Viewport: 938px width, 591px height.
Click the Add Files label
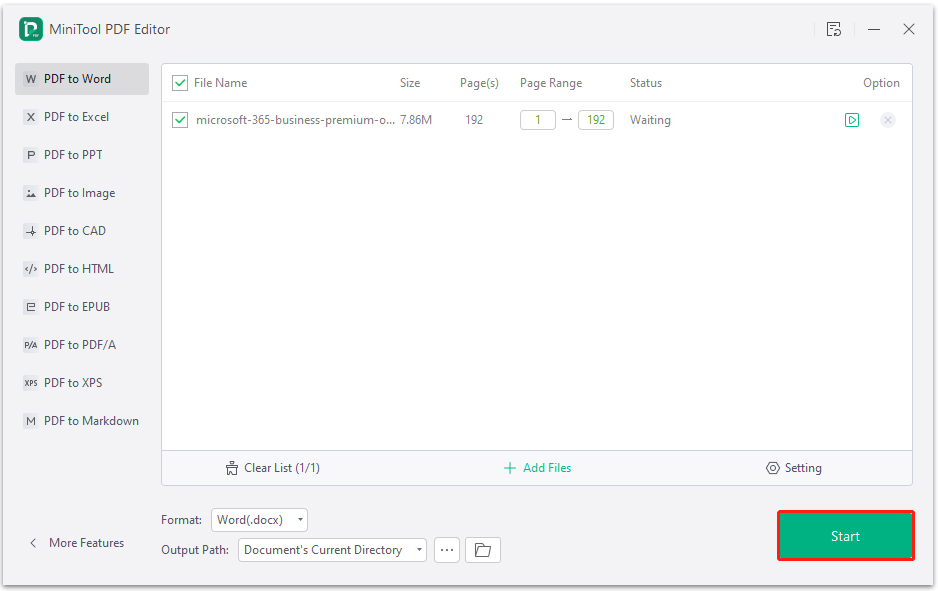point(547,468)
